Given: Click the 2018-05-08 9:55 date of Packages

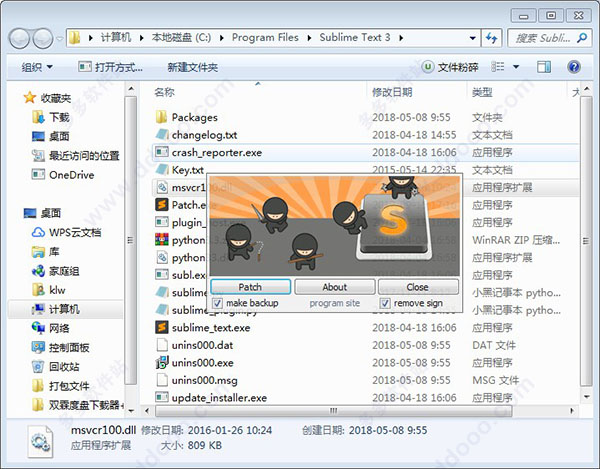Looking at the screenshot, I should pos(411,117).
